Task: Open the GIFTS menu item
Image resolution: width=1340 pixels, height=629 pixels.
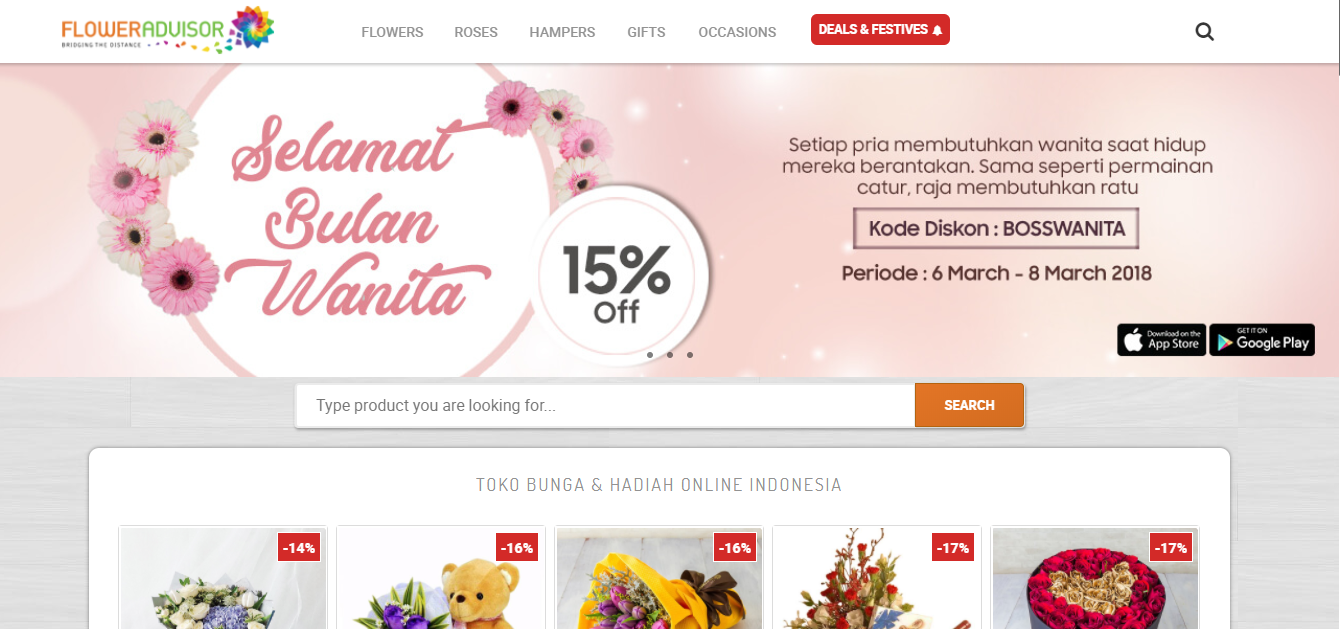Action: (x=646, y=32)
